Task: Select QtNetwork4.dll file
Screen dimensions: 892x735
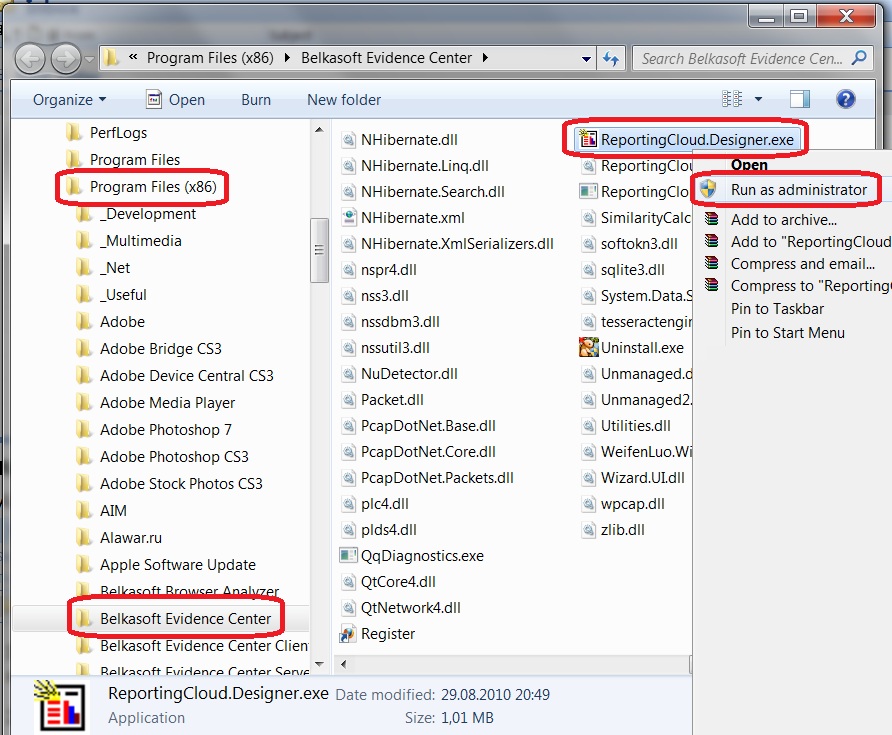Action: point(410,608)
